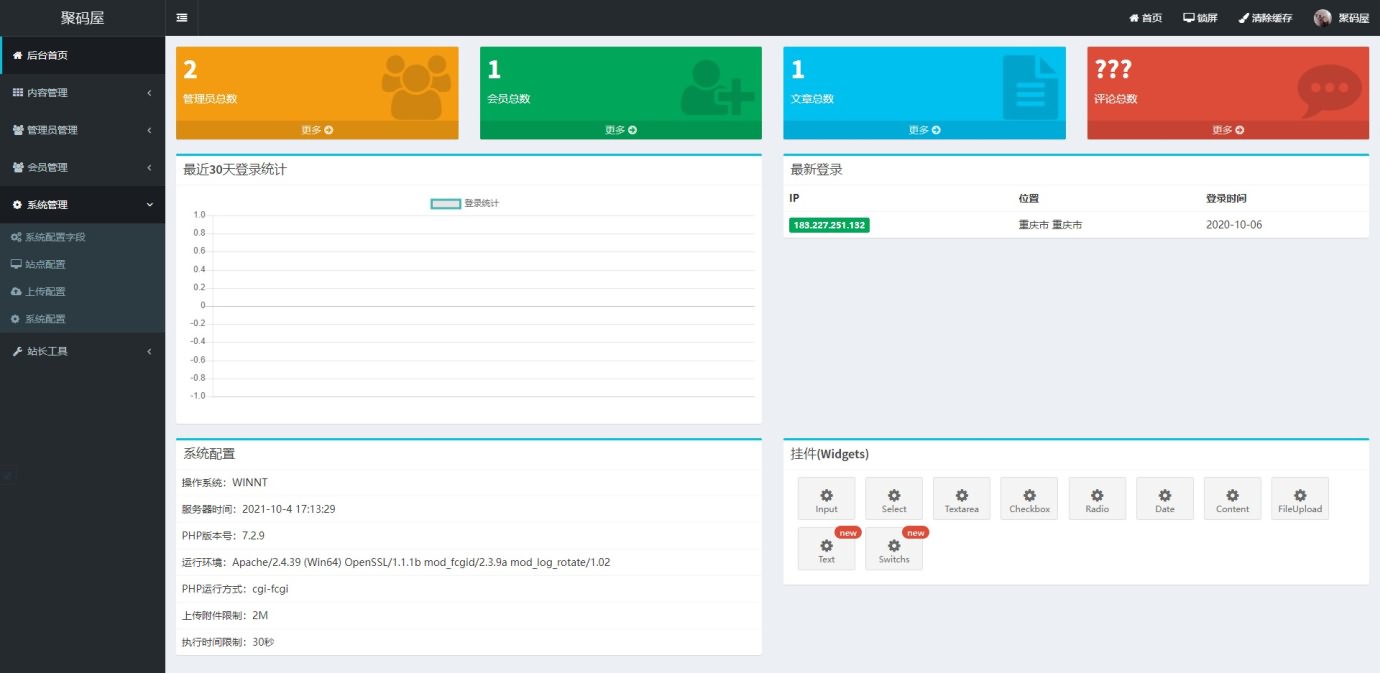Collapse the 系统管理 sidebar menu
Viewport: 1380px width, 673px height.
[82, 205]
